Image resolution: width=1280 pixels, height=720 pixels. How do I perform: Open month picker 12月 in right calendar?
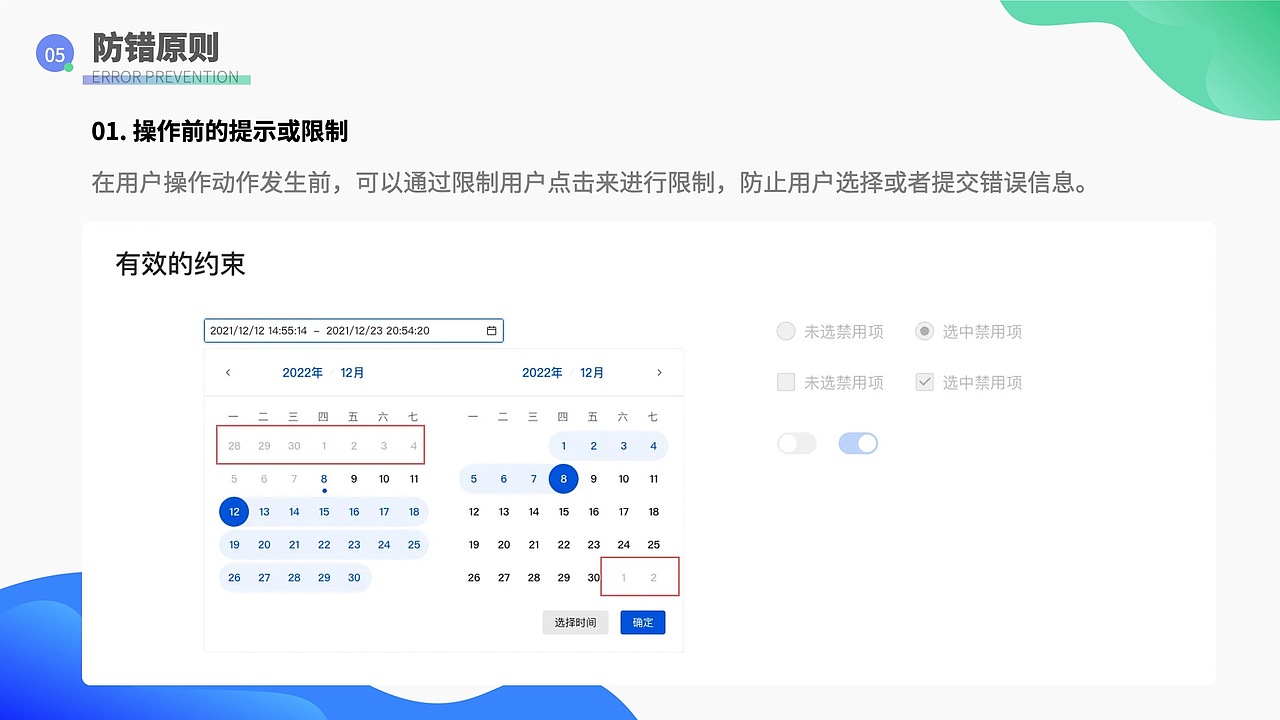592,373
